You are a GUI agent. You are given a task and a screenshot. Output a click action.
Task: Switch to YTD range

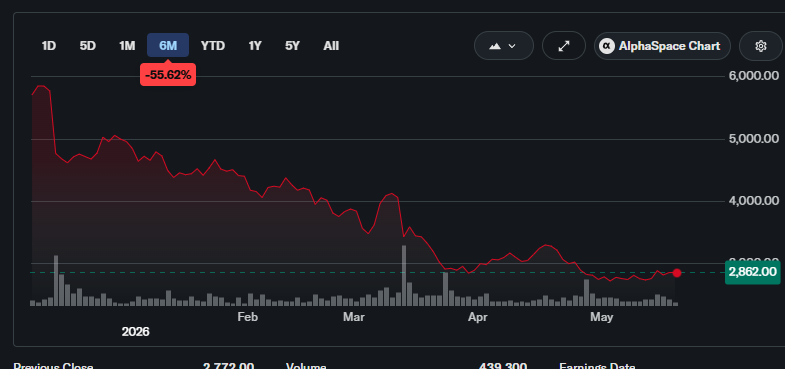[x=213, y=46]
